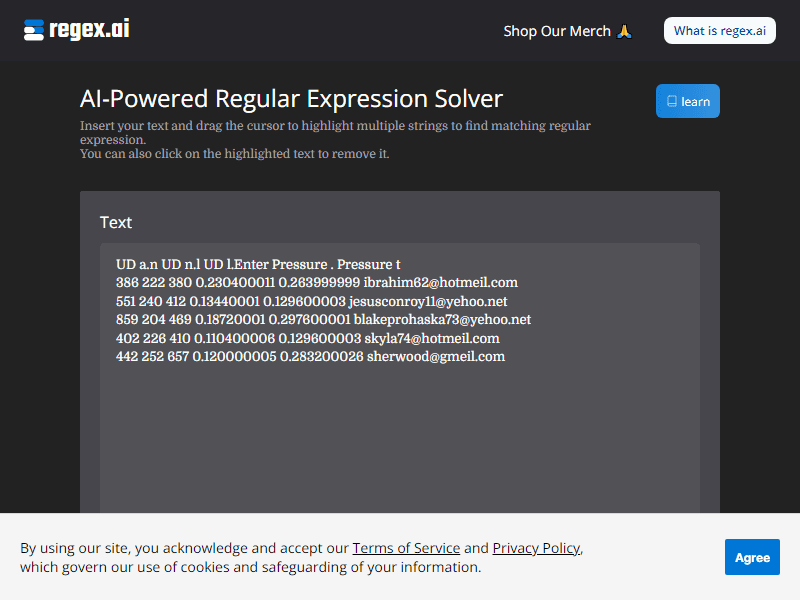Click on jesusconroy11@yehoo.net in the text
This screenshot has width=800, height=600.
(428, 301)
